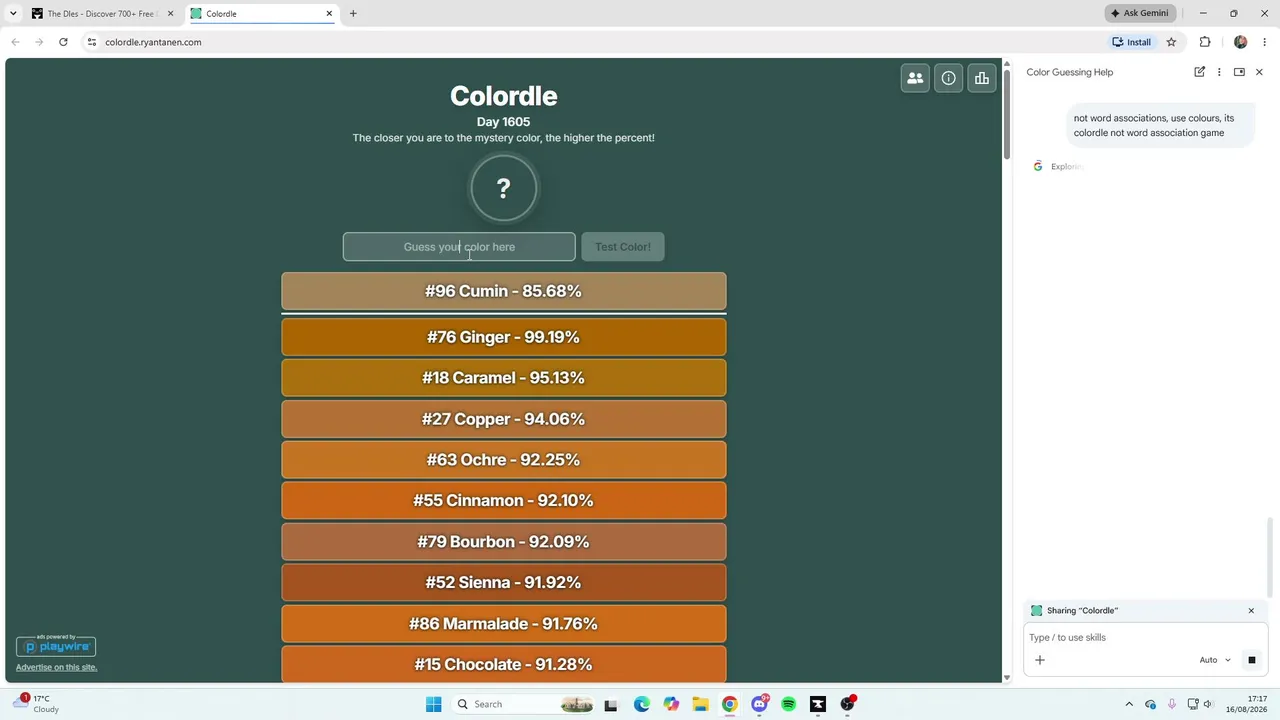Close the Colordle tab
This screenshot has height=720, width=1280.
[329, 14]
